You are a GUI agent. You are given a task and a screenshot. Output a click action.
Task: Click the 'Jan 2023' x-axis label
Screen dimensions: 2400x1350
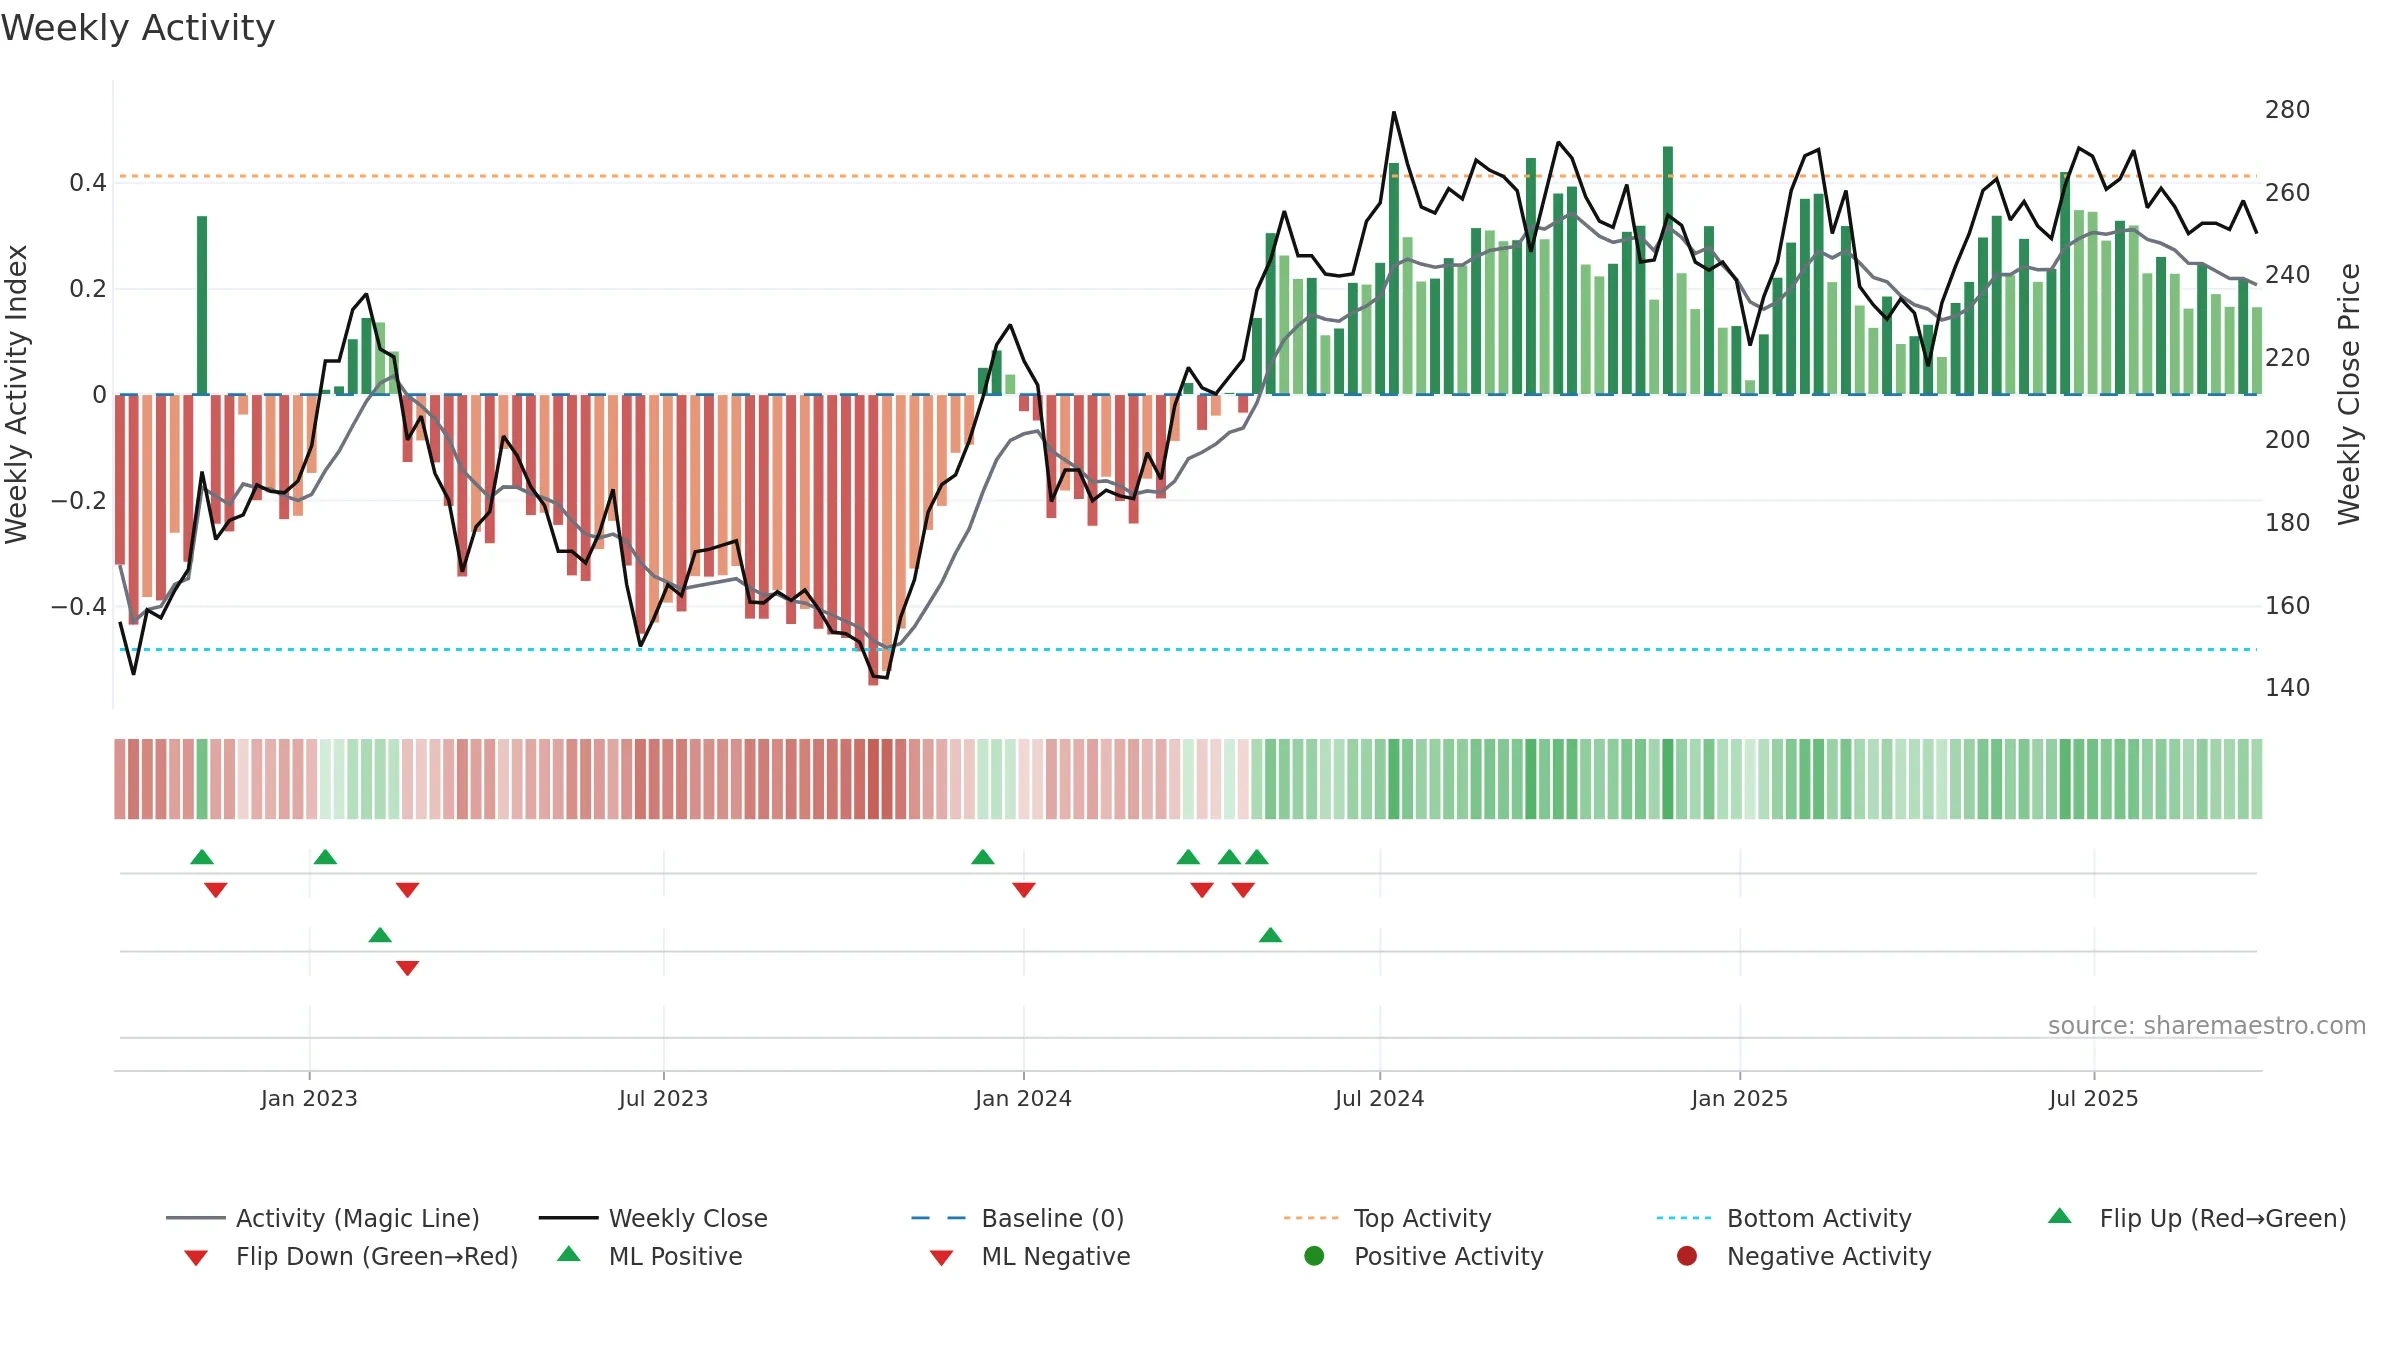pyautogui.click(x=309, y=1099)
